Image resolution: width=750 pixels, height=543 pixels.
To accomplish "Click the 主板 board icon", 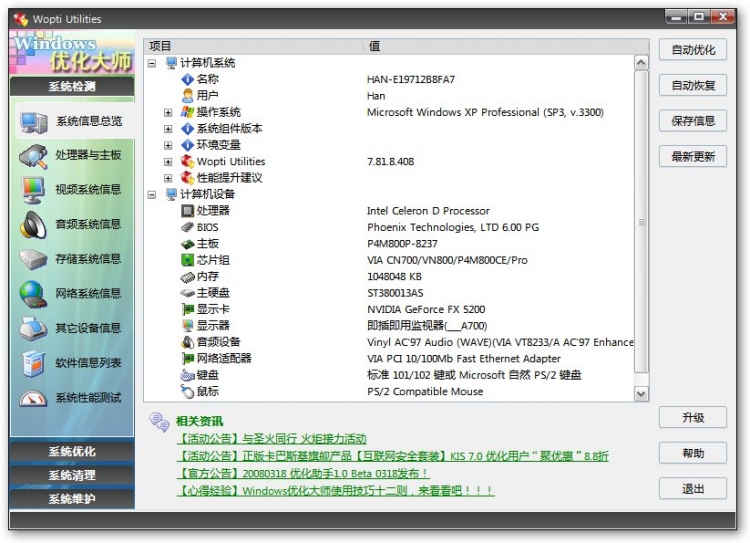I will 188,244.
